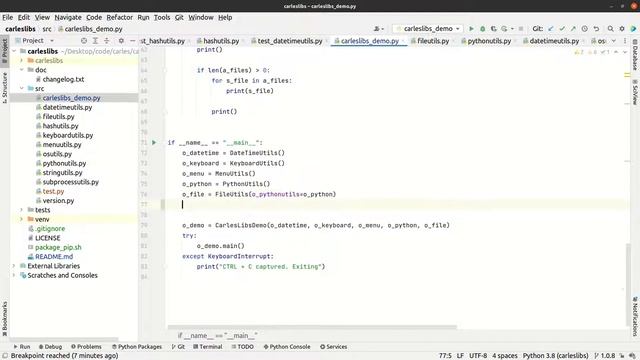
Task: Click the JetBrains Toolbox colorful icon
Action: click(x=633, y=29)
